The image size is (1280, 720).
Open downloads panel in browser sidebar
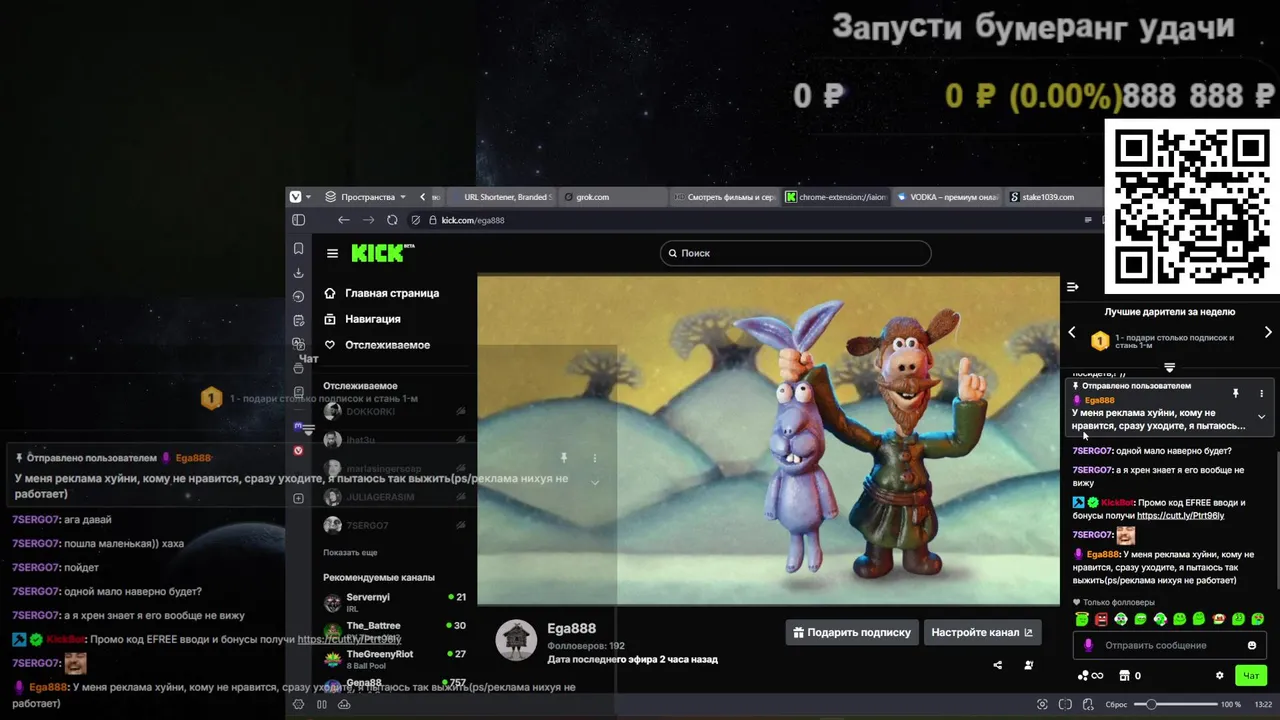click(298, 272)
